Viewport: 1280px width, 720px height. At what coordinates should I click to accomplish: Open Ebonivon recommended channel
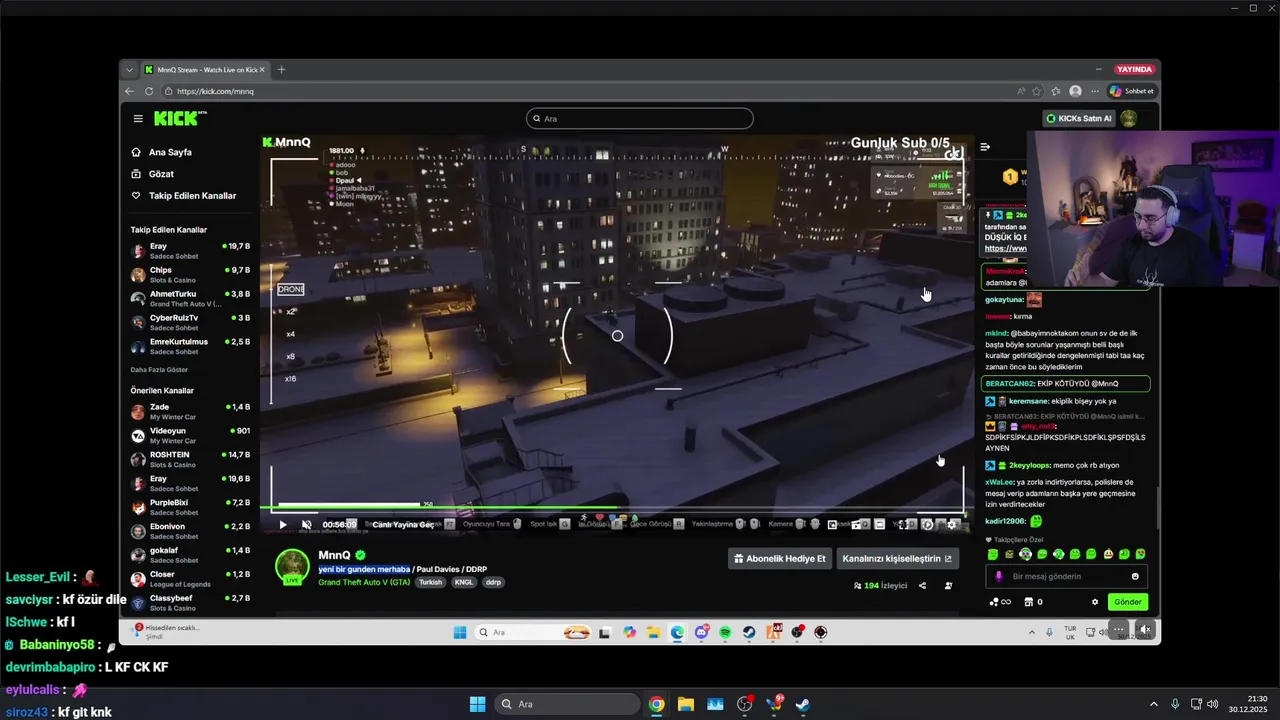coord(190,531)
